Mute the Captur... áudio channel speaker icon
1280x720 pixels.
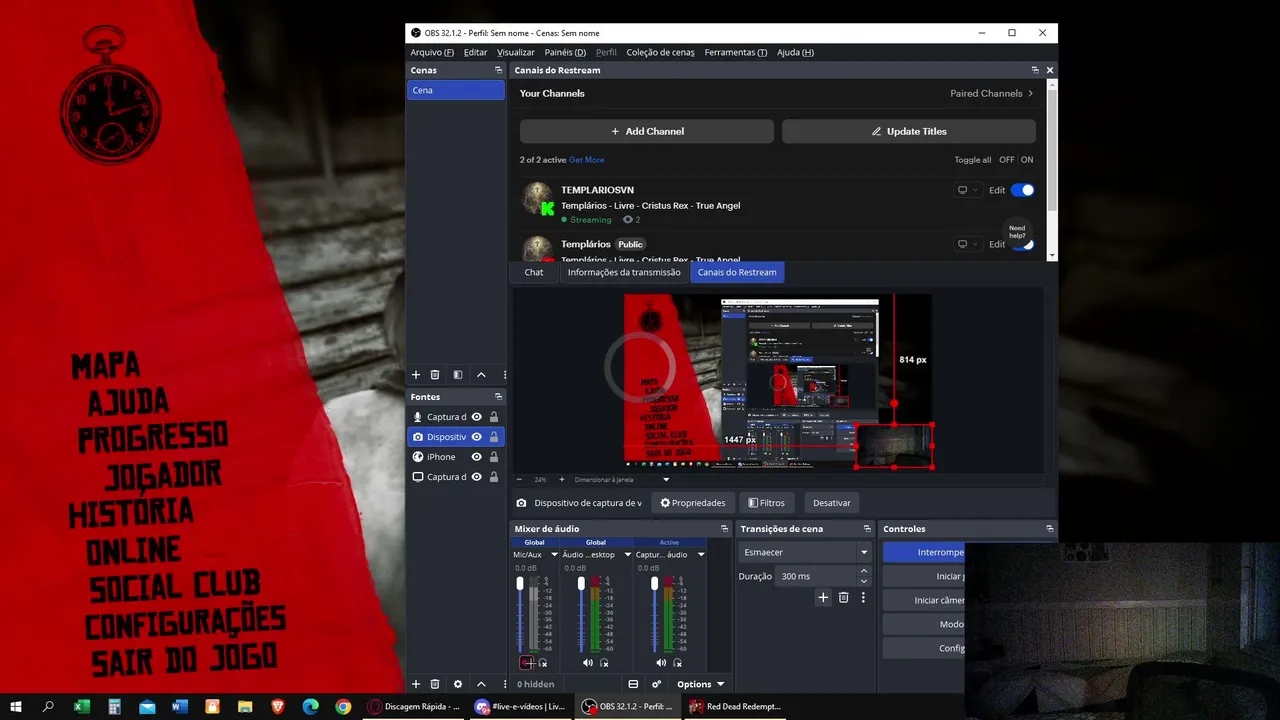661,663
